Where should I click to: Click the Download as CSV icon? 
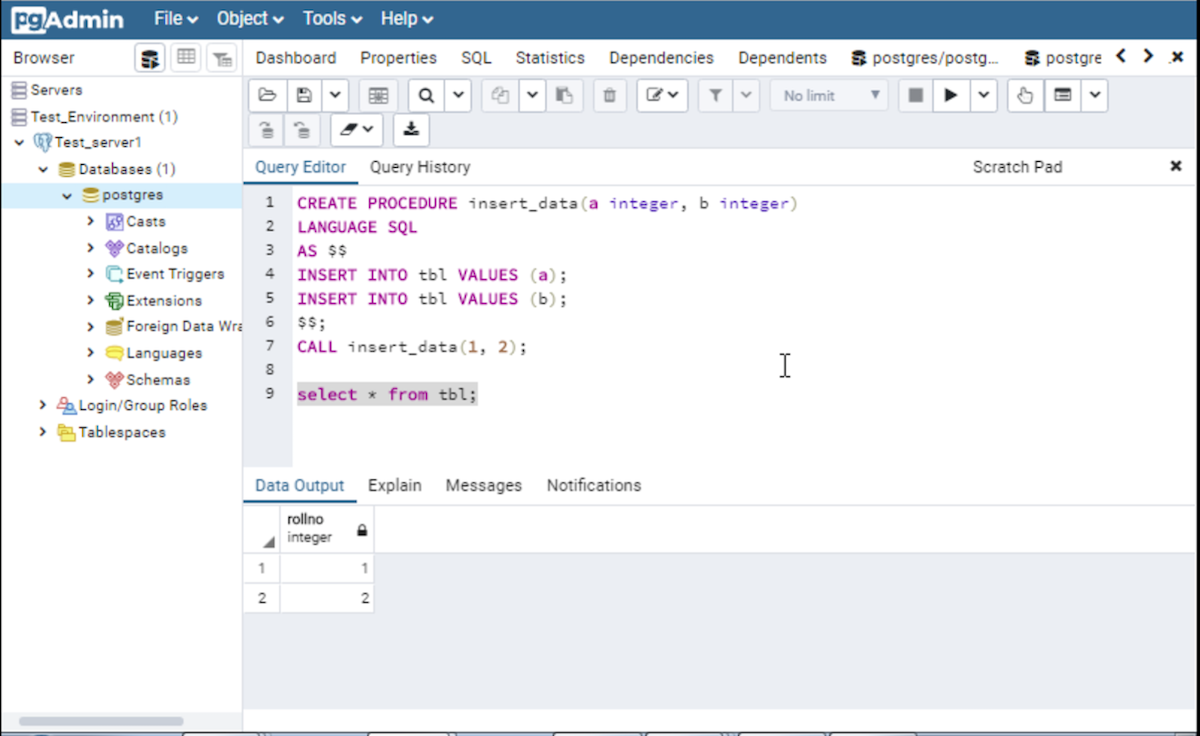pyautogui.click(x=411, y=129)
